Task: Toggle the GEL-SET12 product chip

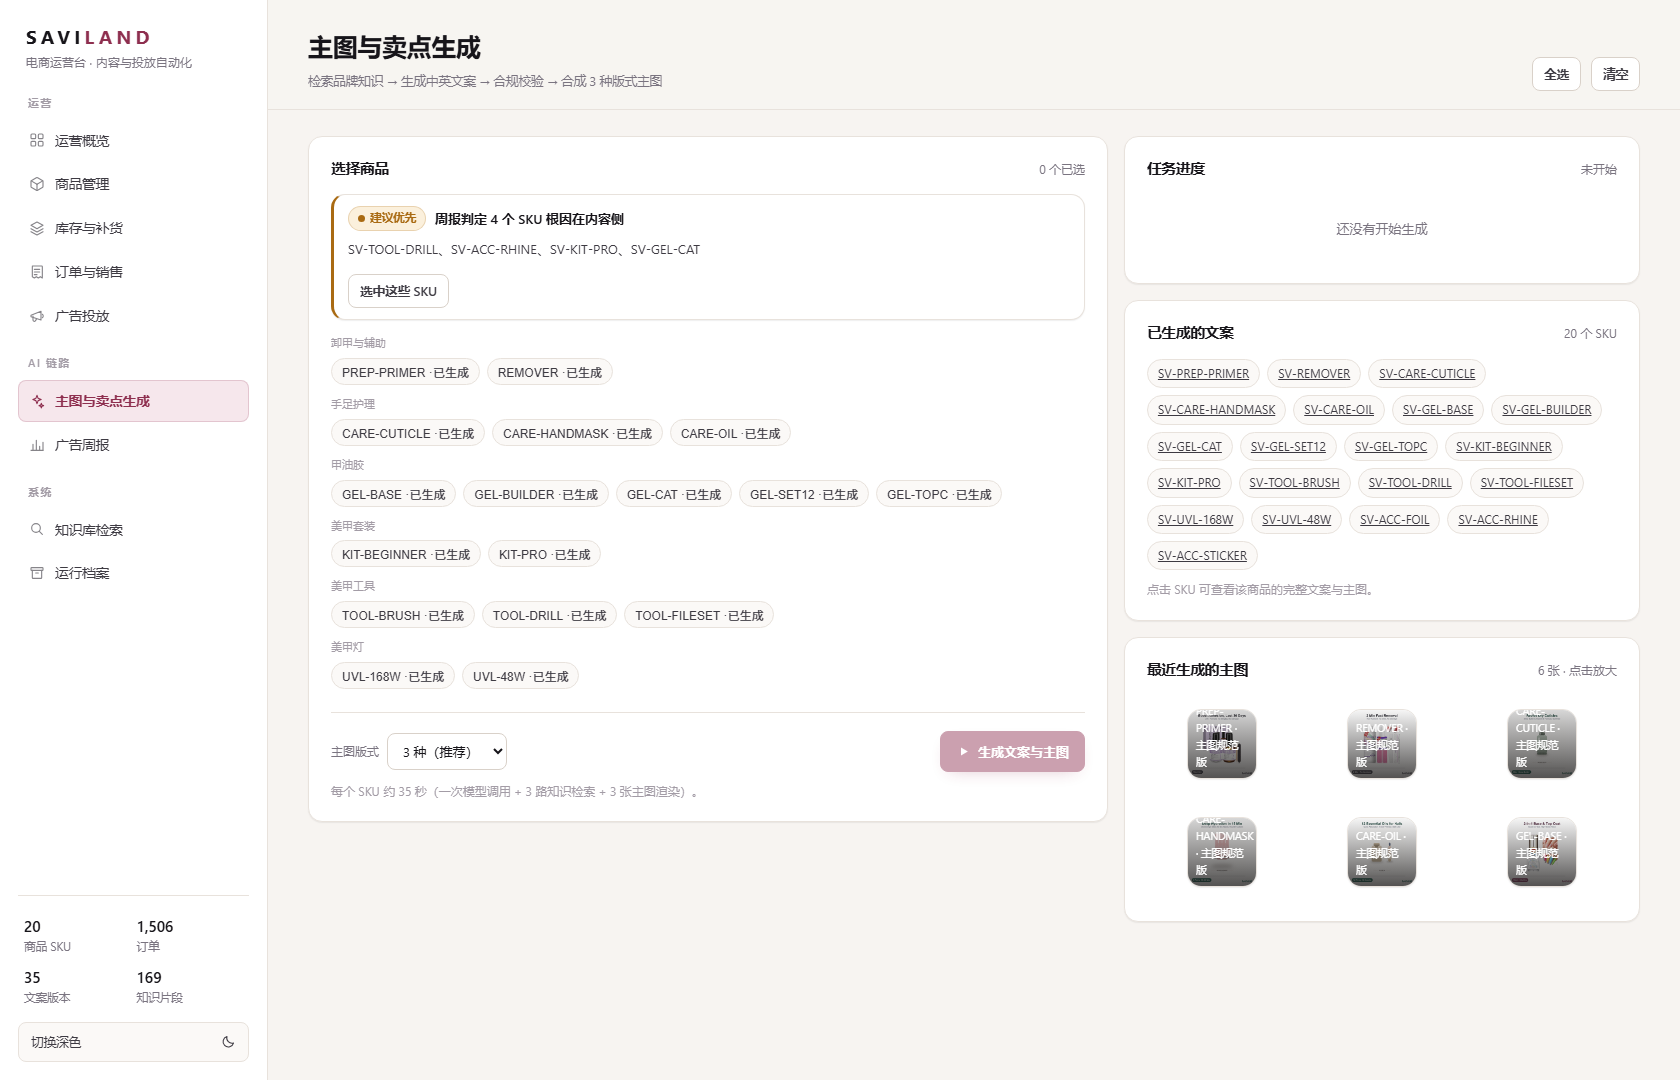Action: [x=804, y=495]
